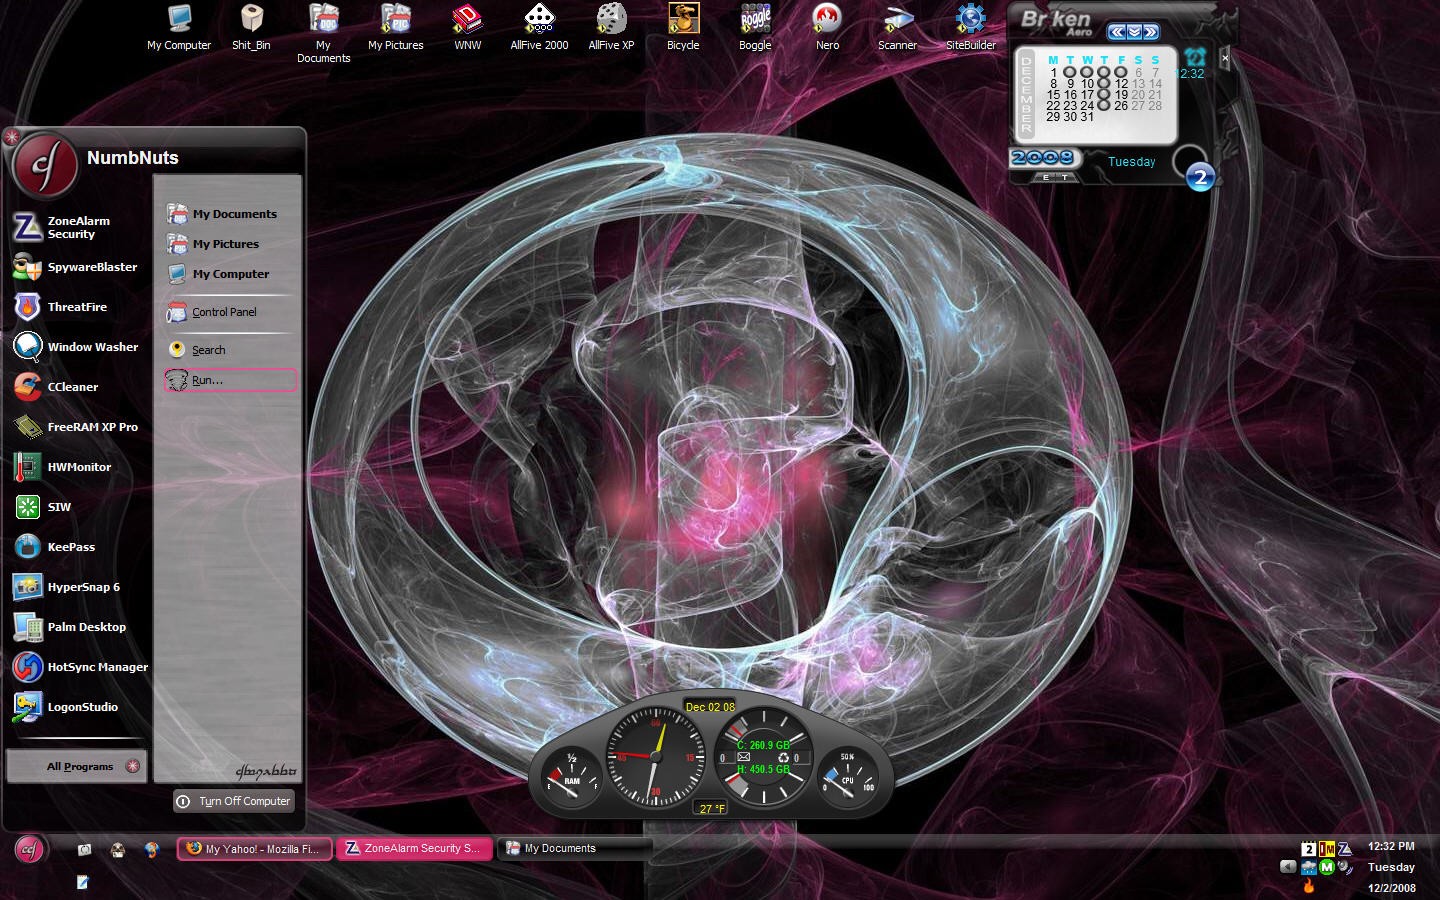This screenshot has width=1440, height=900.
Task: Click the My Yahoo! Mozilla Firefox taskbar button
Action: pos(254,848)
